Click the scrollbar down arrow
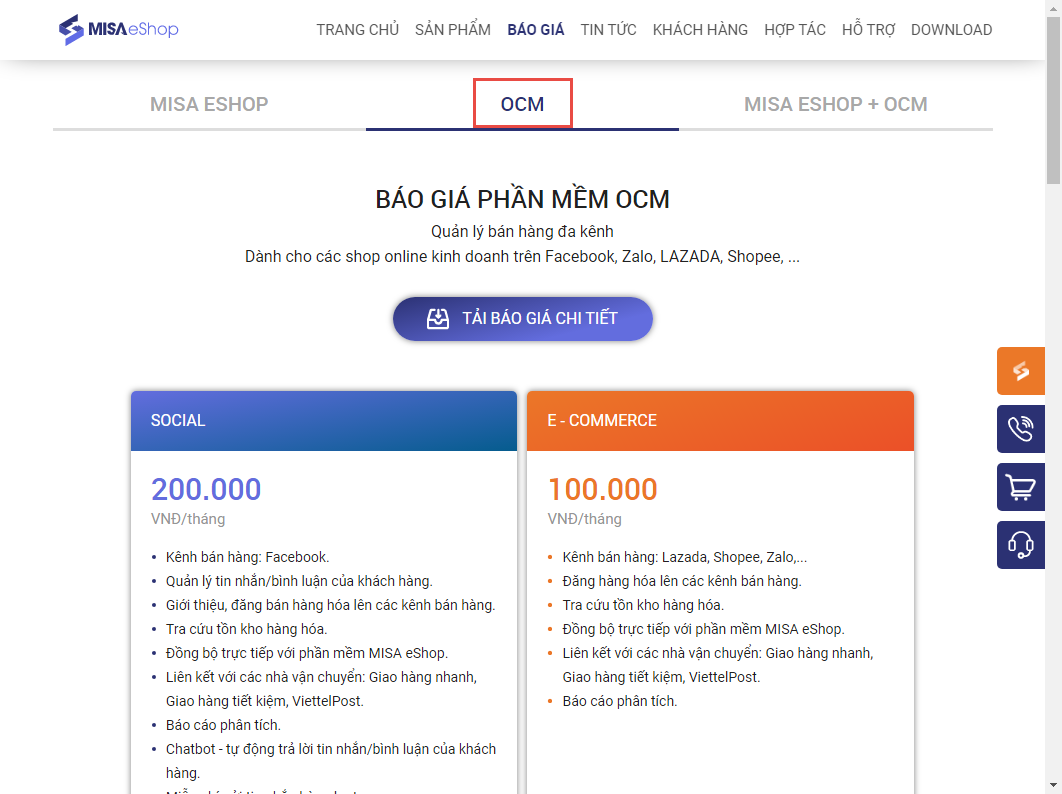 point(1053,786)
